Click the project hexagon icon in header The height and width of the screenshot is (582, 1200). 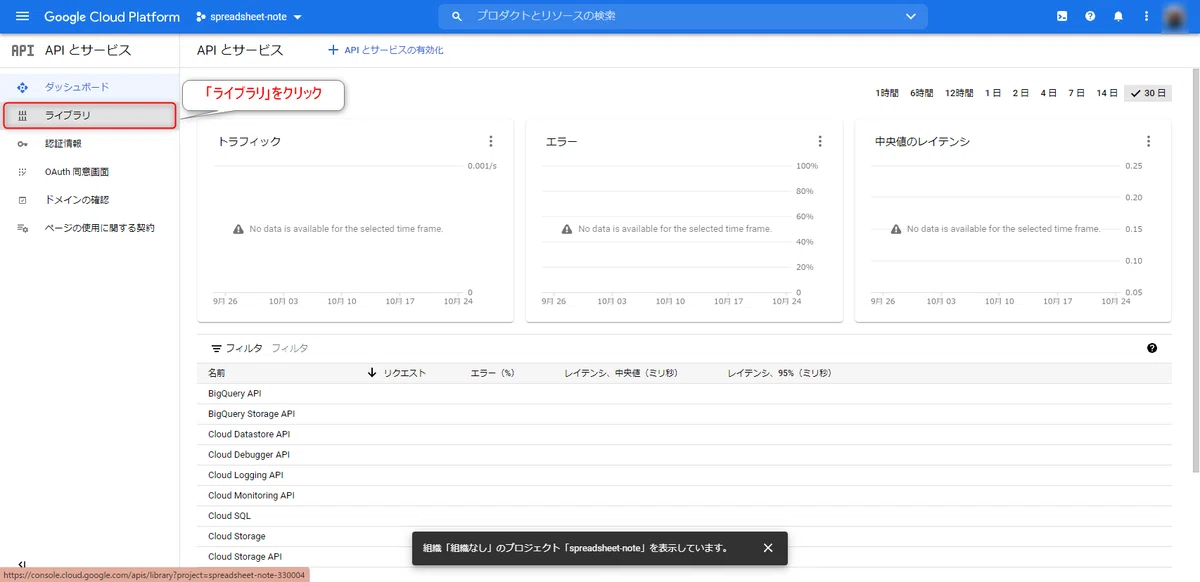[201, 17]
